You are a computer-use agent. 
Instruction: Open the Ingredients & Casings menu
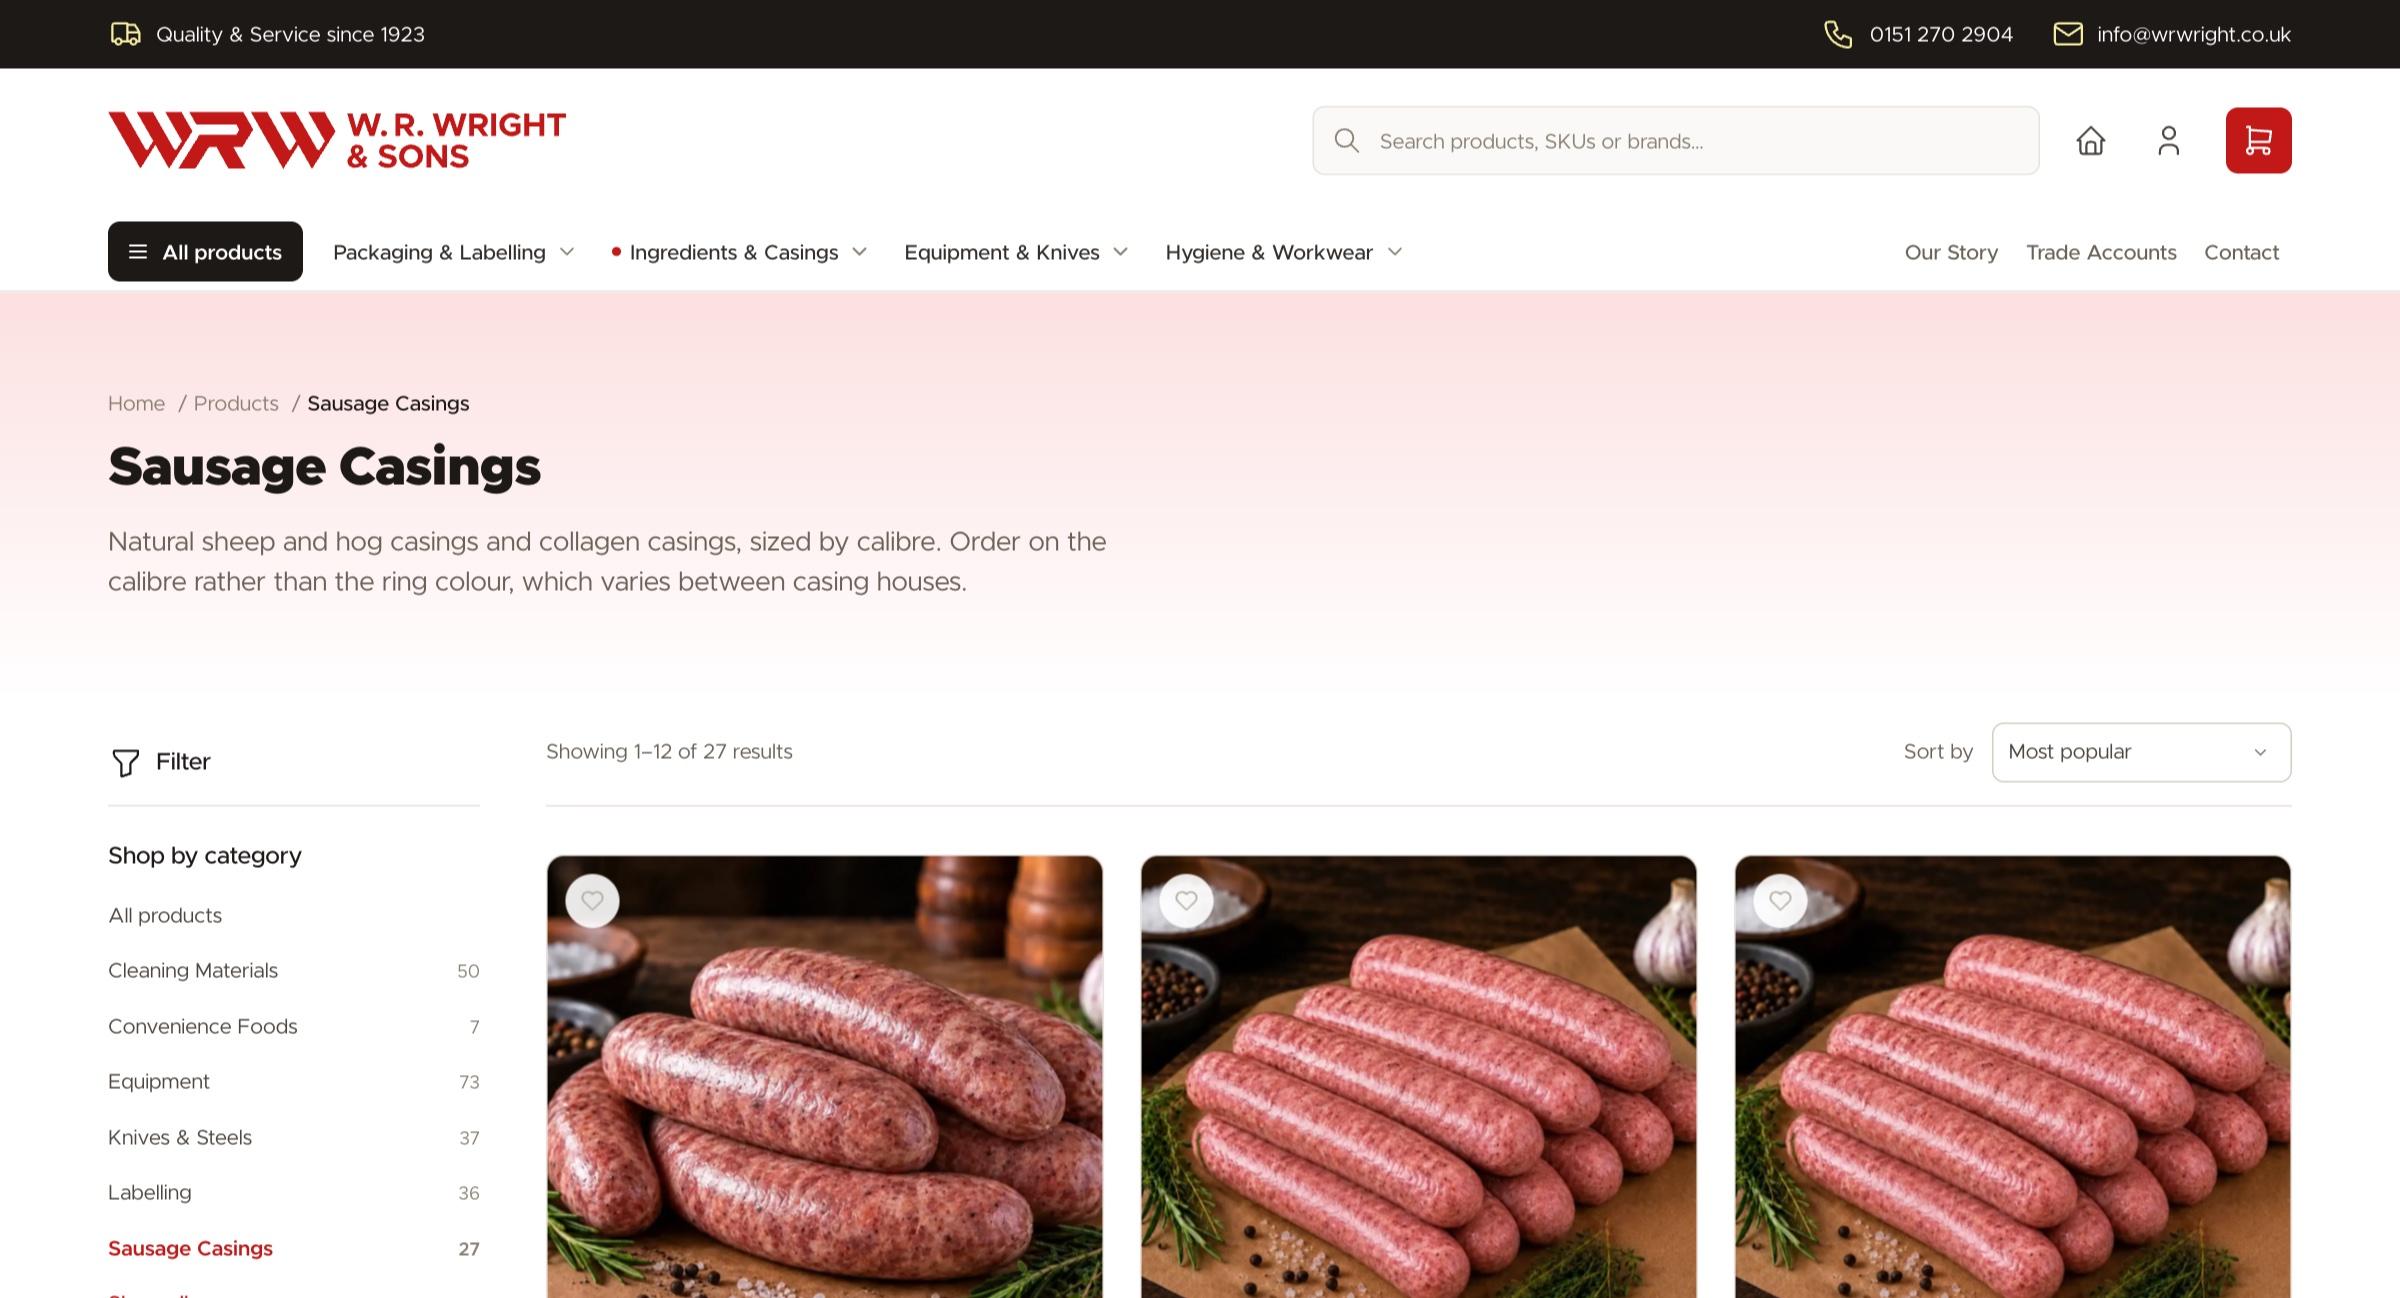734,252
